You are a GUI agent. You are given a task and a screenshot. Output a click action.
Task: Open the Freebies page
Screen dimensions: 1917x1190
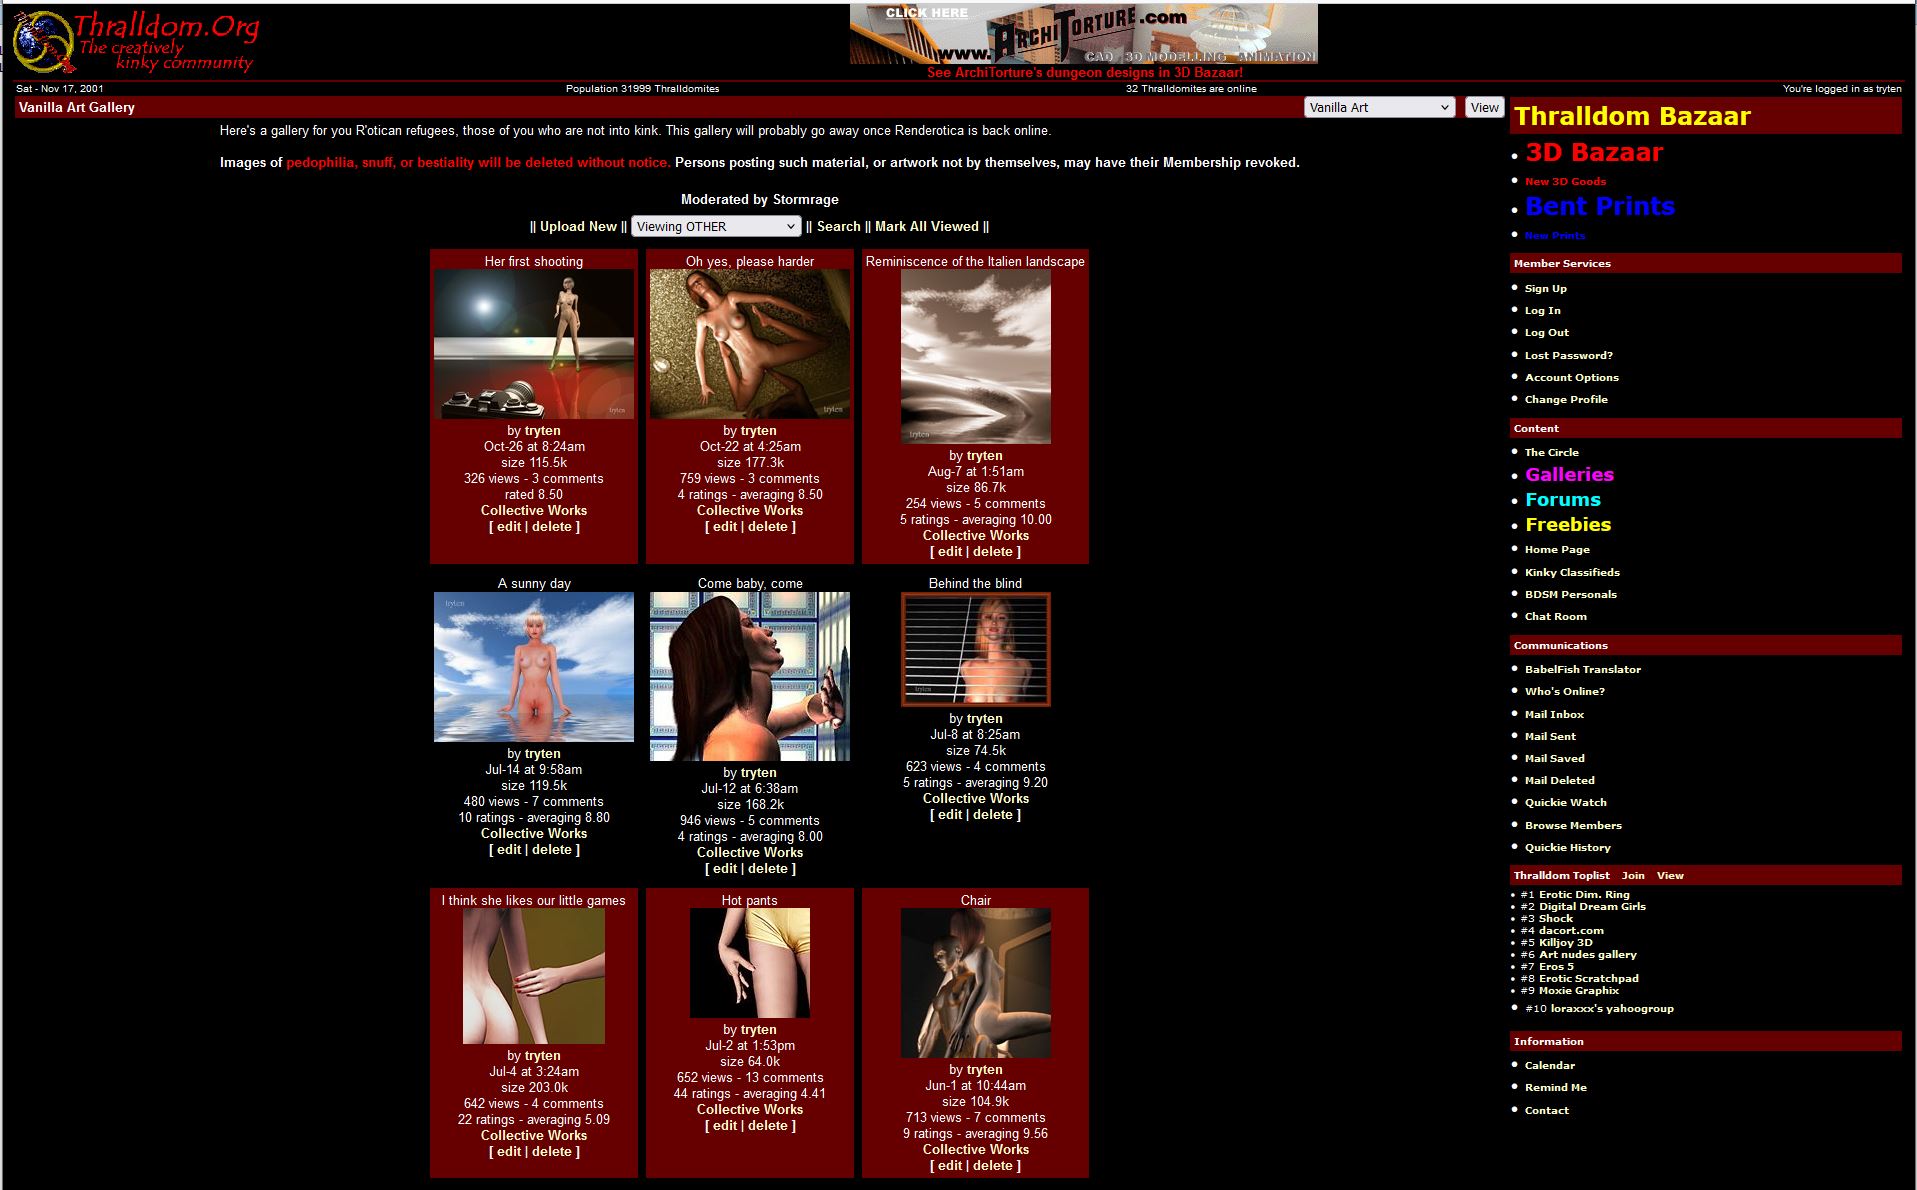[x=1567, y=525]
